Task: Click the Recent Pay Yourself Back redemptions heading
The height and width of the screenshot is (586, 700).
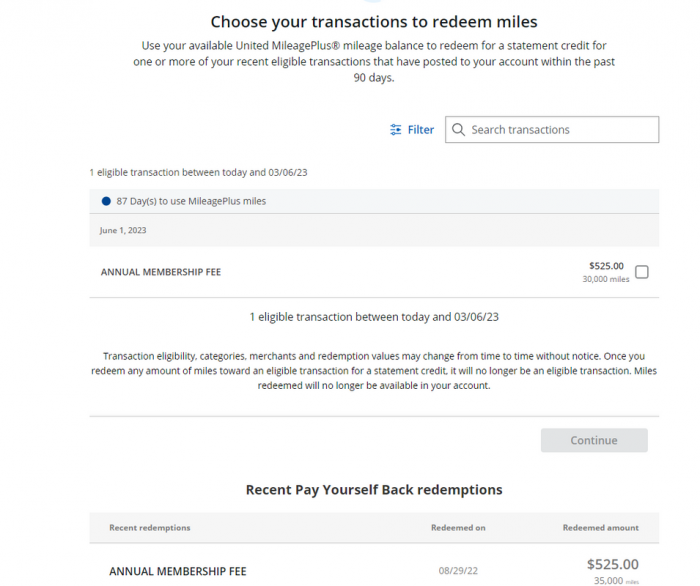Action: pos(374,490)
